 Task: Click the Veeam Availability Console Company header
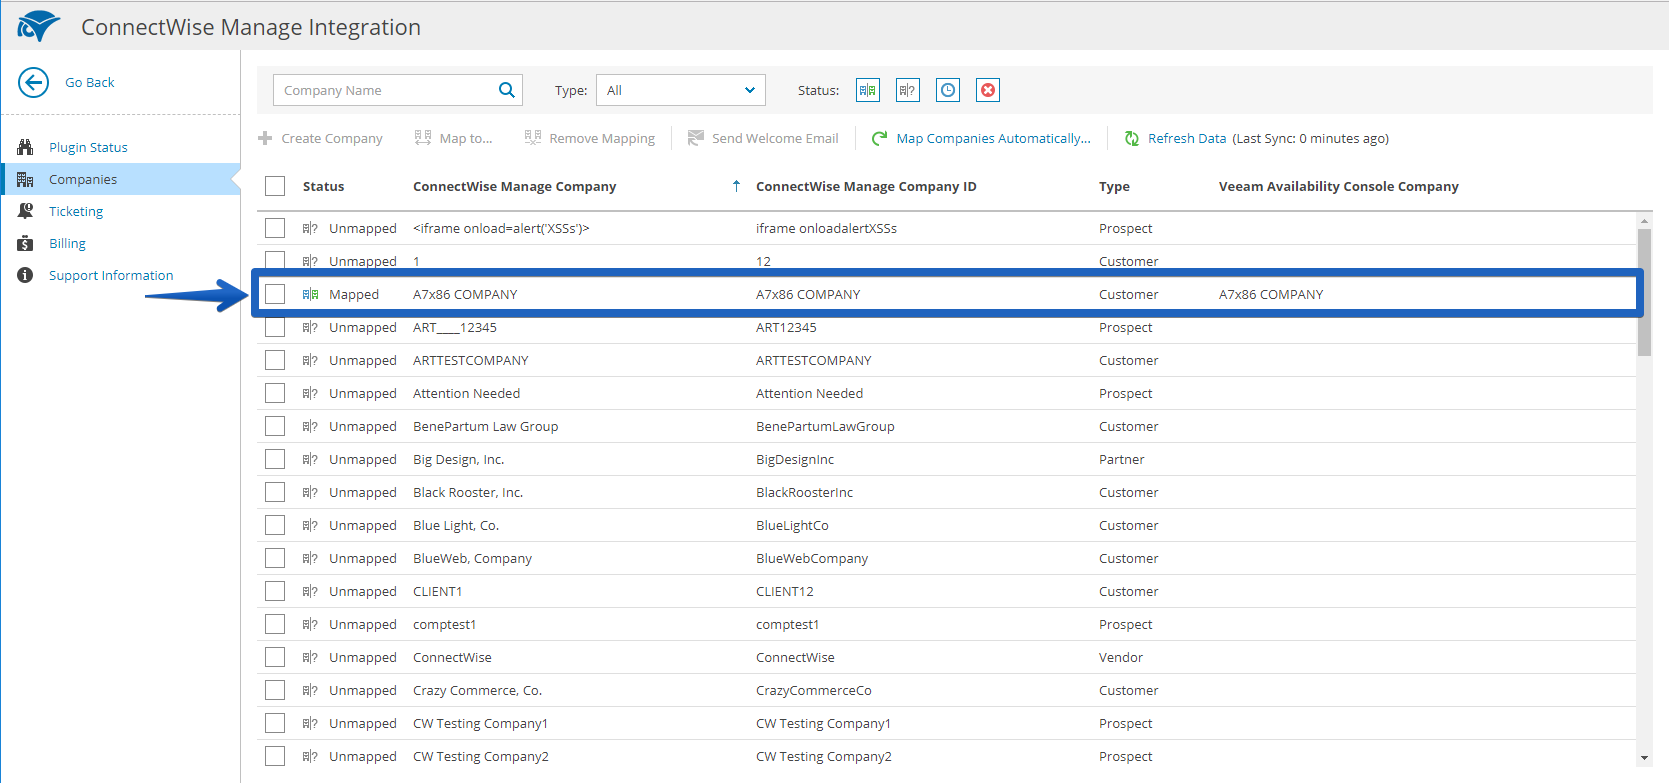coord(1338,186)
